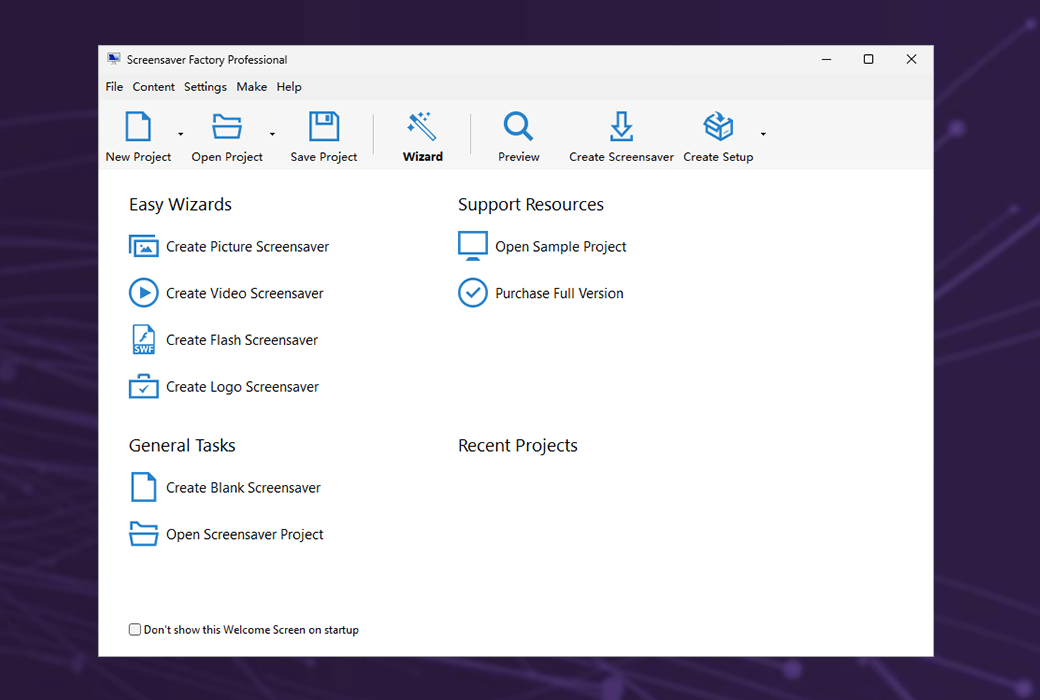This screenshot has height=700, width=1040.
Task: Maximize the Screensaver Factory window
Action: [x=868, y=59]
